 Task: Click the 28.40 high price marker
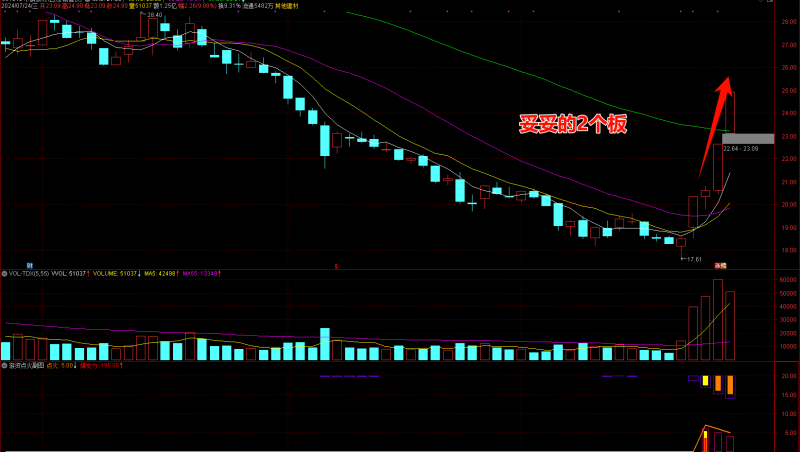(154, 15)
